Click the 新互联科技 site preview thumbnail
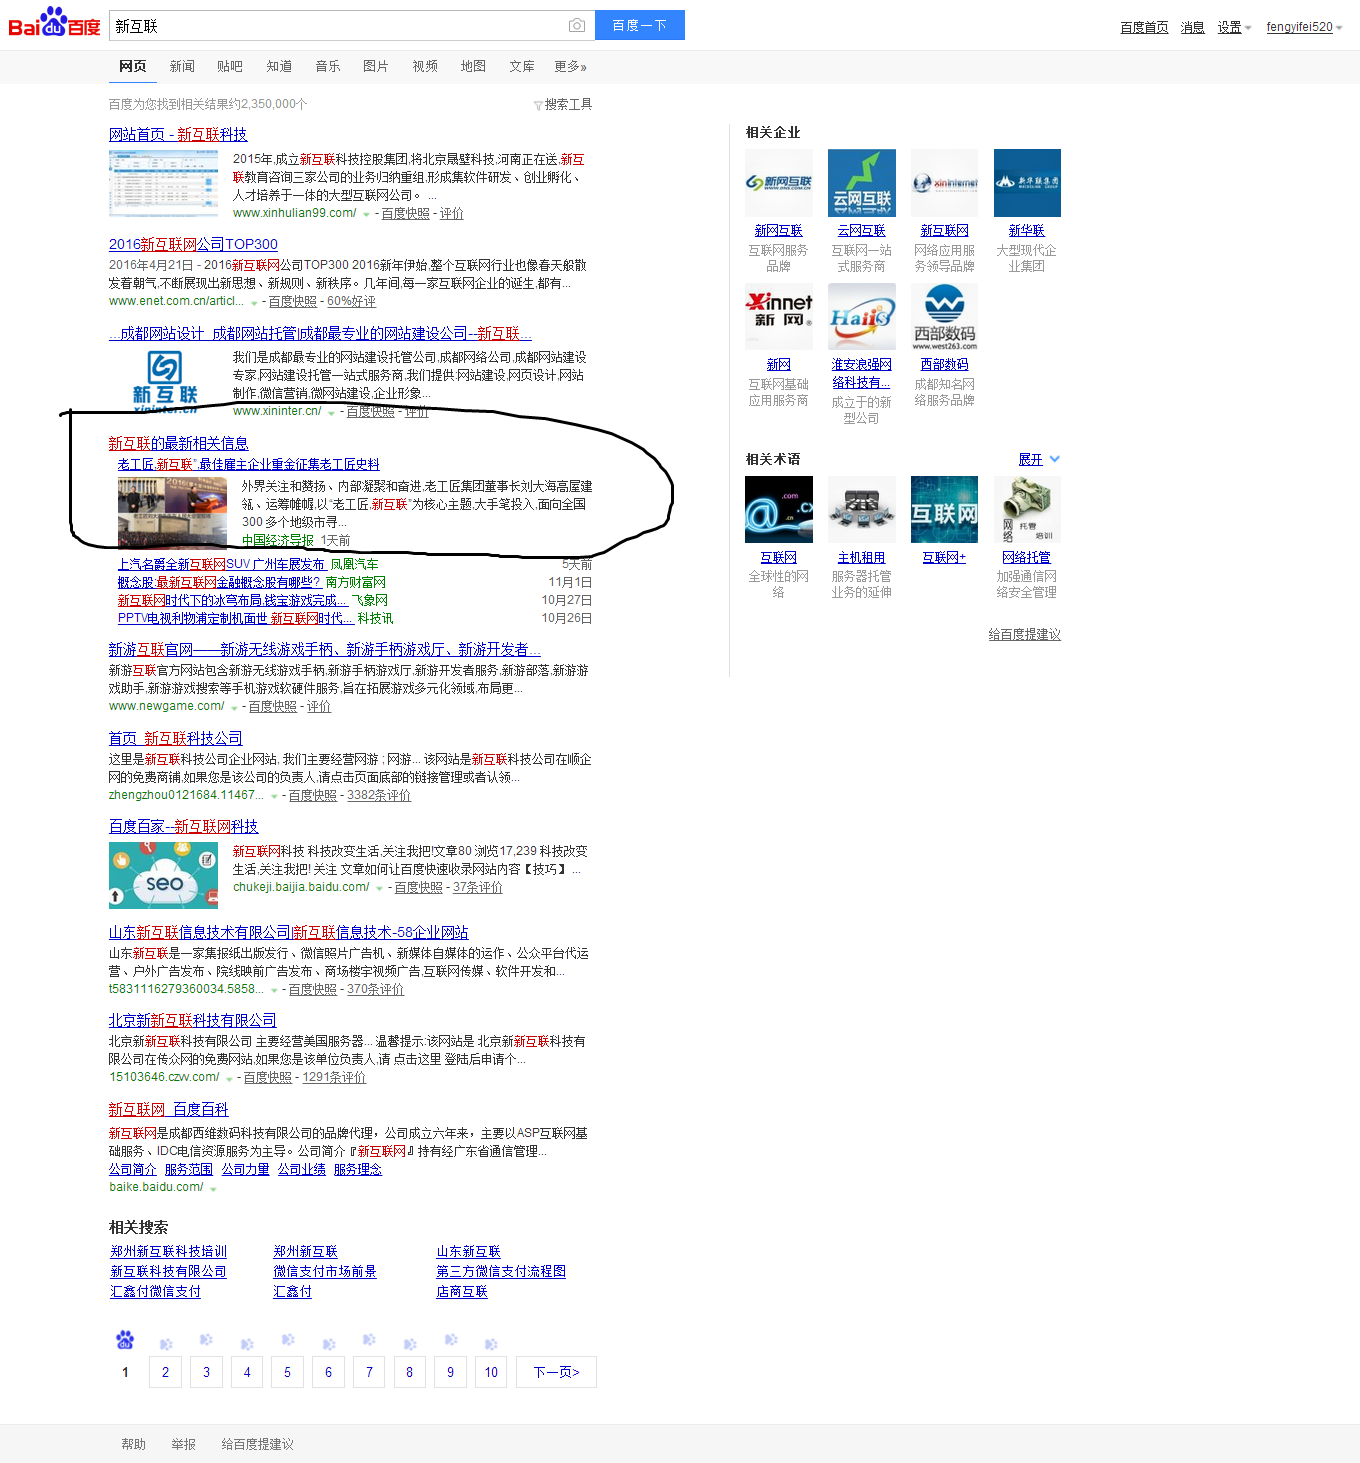The height and width of the screenshot is (1463, 1360). coord(163,184)
